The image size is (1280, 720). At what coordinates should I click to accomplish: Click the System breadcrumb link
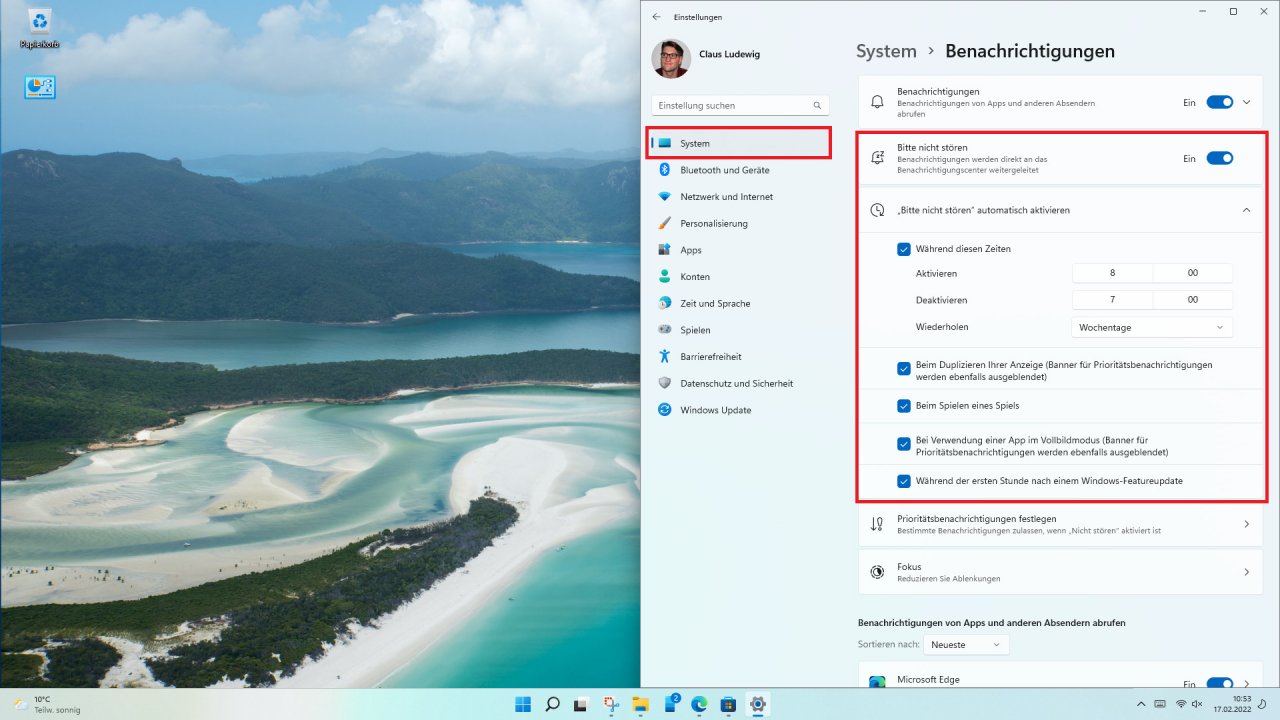tap(886, 51)
